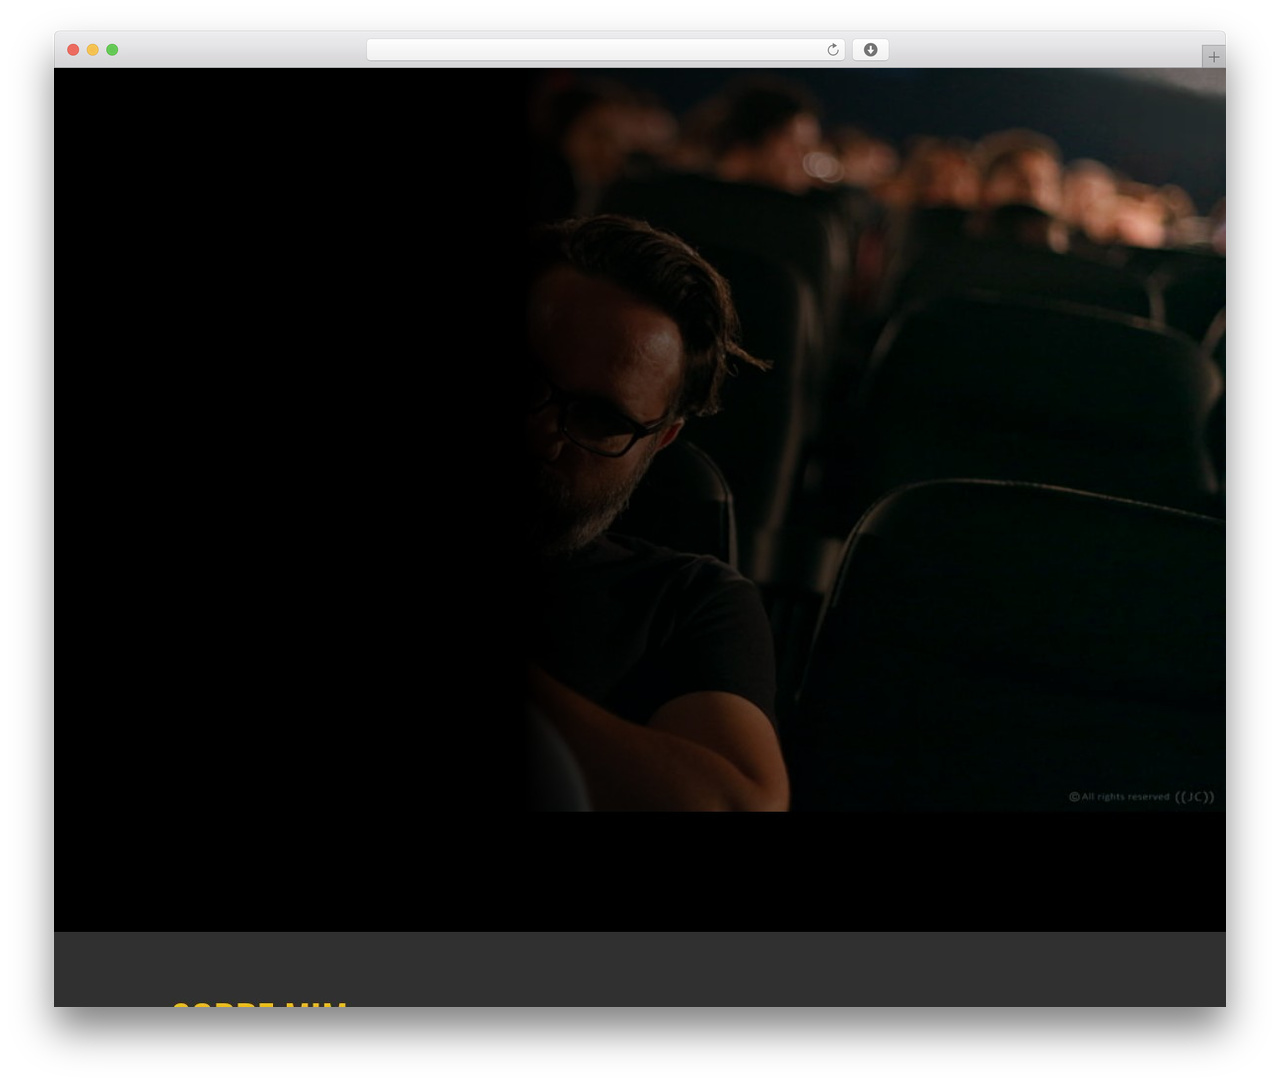This screenshot has height=1084, width=1280.
Task: Close the browser window using the red button
Action: [x=73, y=50]
